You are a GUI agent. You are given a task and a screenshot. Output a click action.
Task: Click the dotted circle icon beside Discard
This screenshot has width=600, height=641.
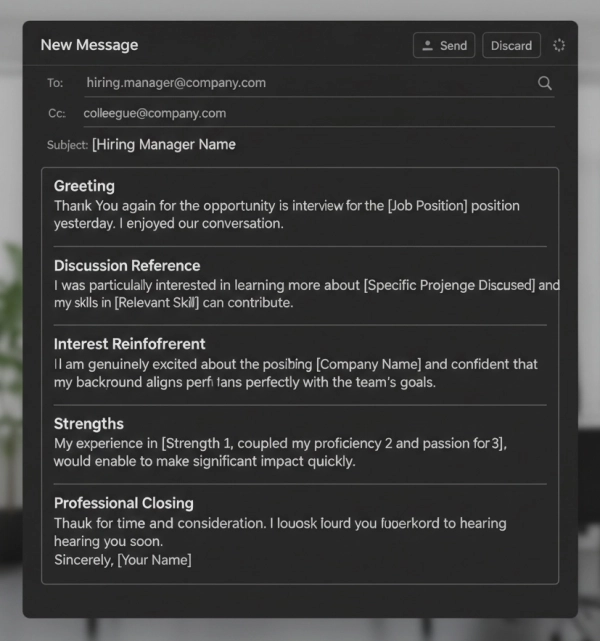[x=559, y=45]
